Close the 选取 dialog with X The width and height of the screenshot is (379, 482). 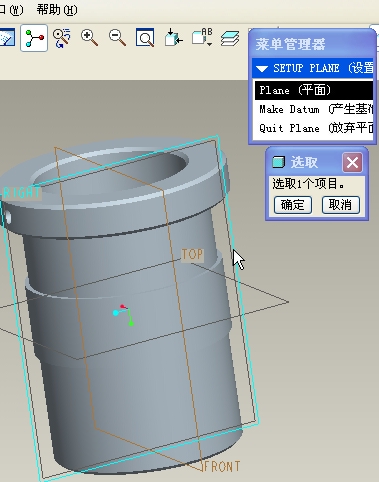coord(352,162)
